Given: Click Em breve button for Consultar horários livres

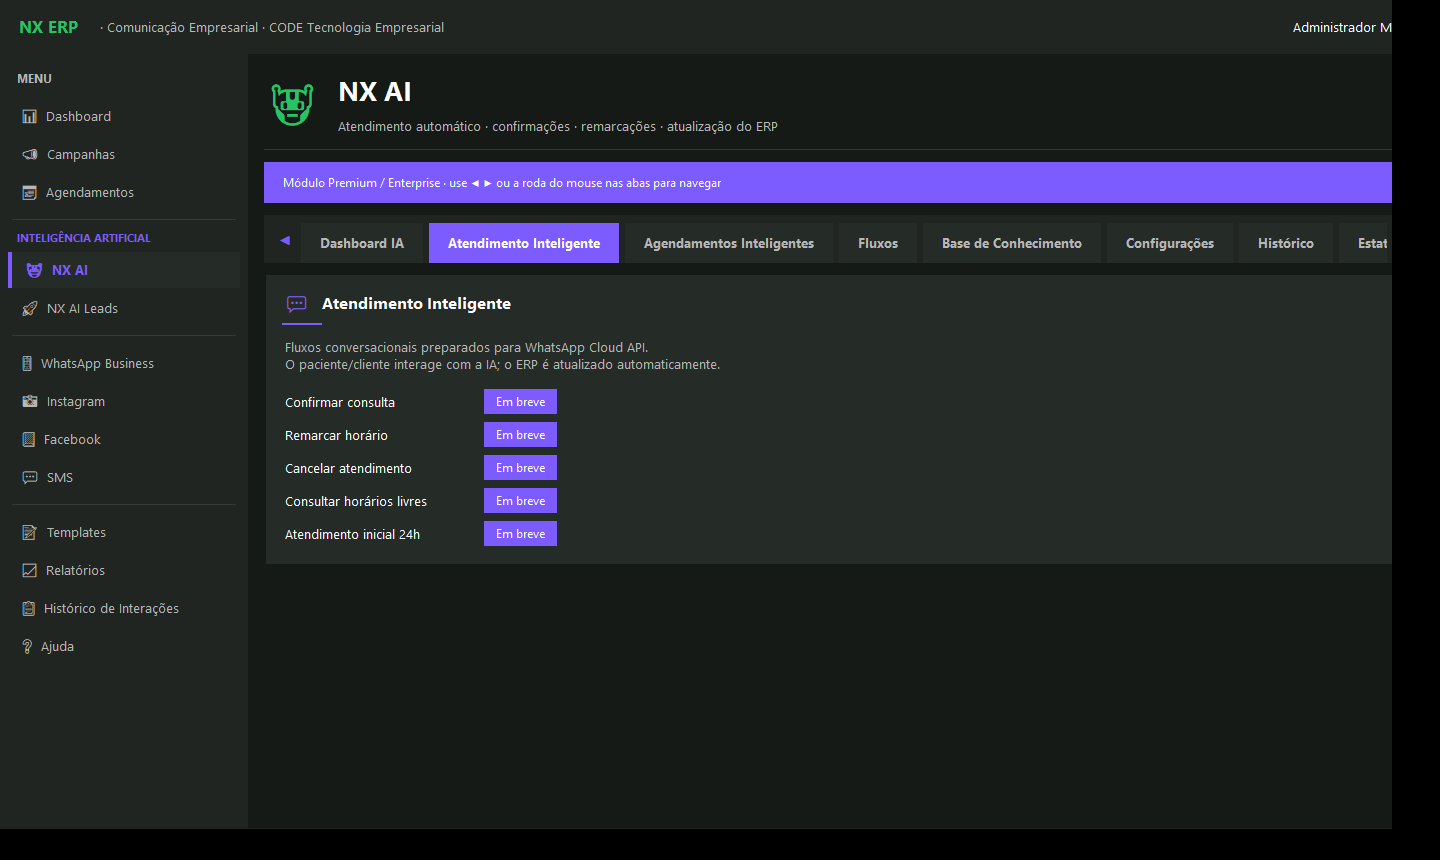Looking at the screenshot, I should click(520, 501).
